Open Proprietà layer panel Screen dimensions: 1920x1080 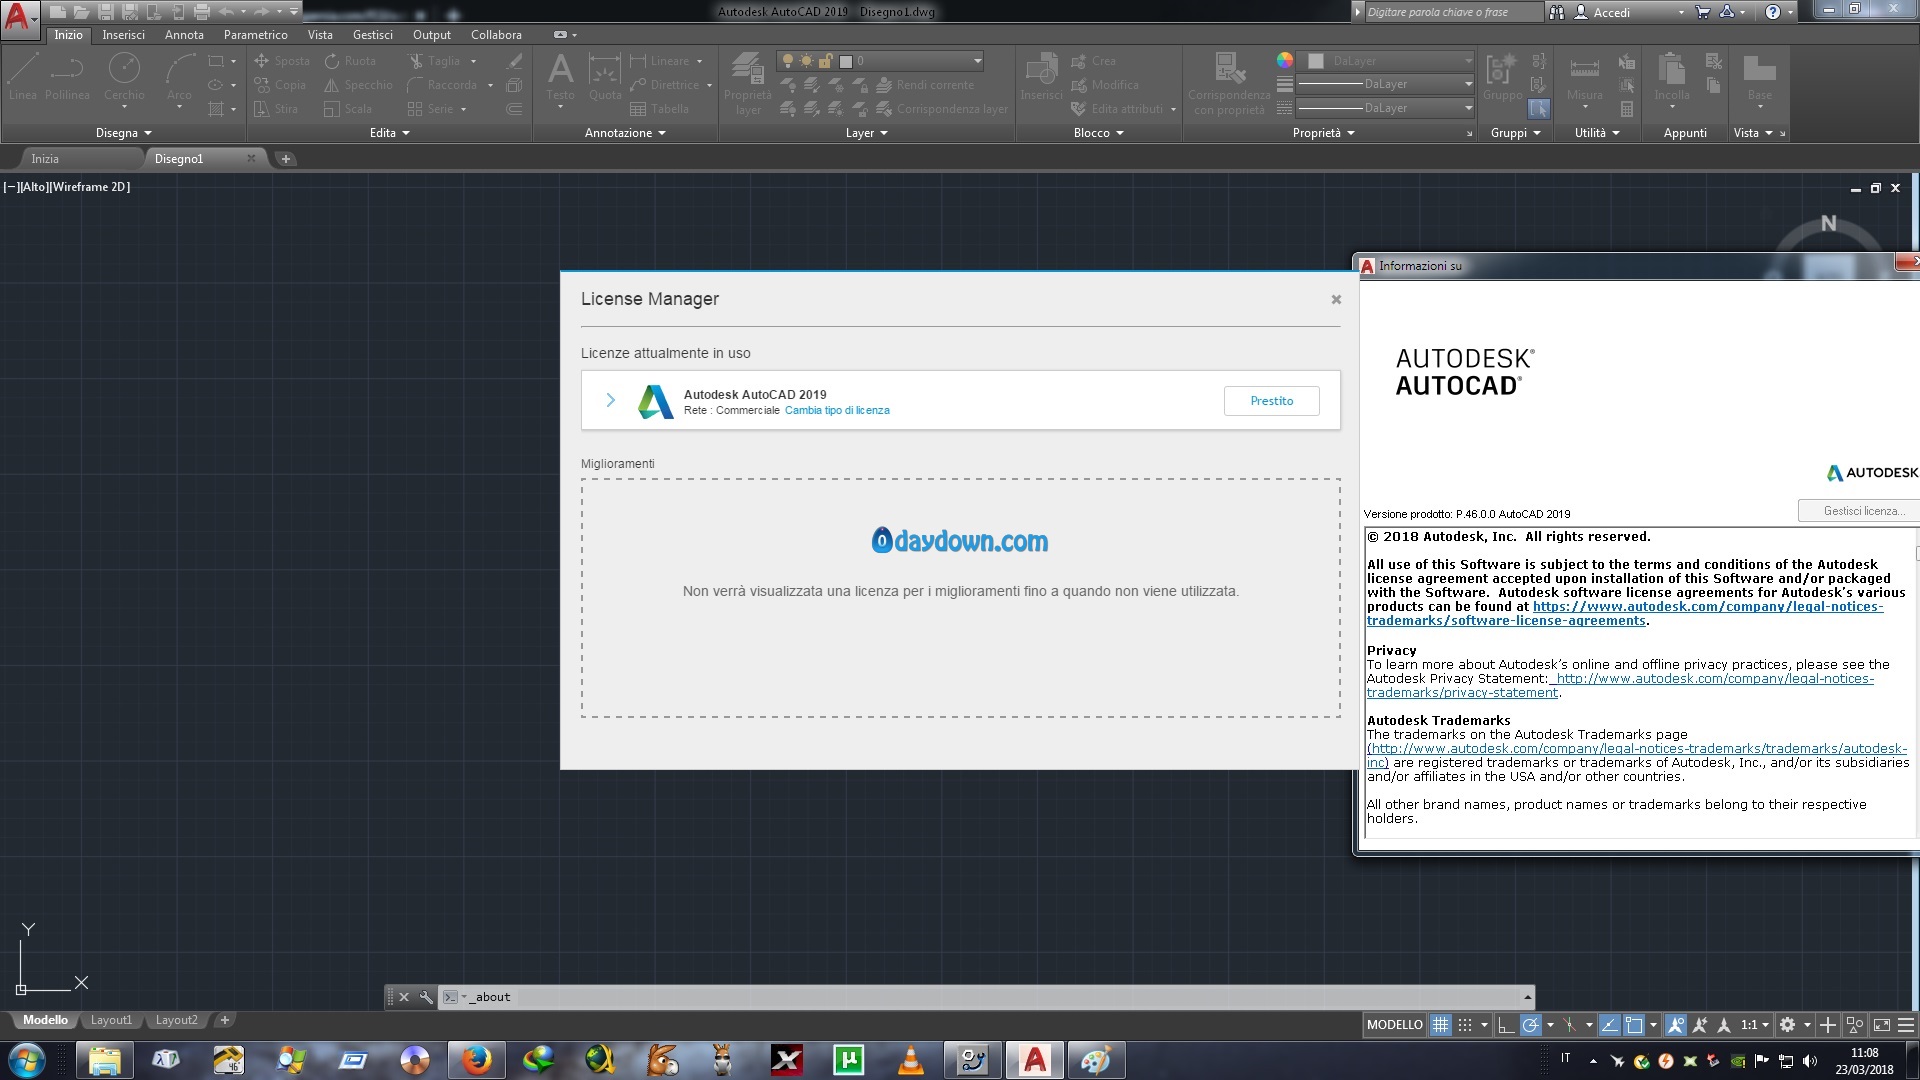tap(748, 84)
